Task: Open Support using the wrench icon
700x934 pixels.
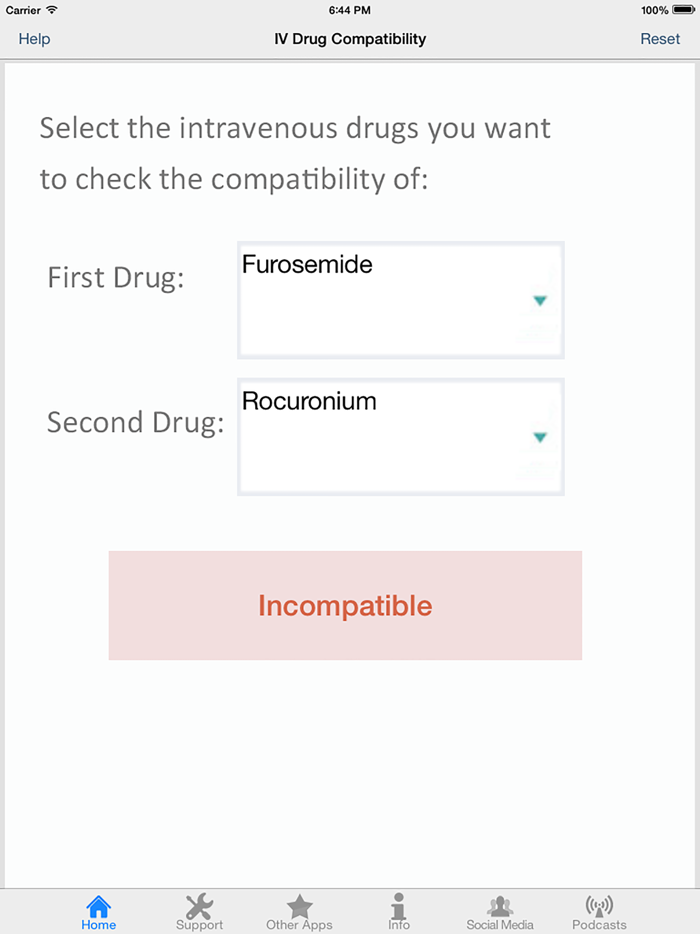Action: point(199,905)
